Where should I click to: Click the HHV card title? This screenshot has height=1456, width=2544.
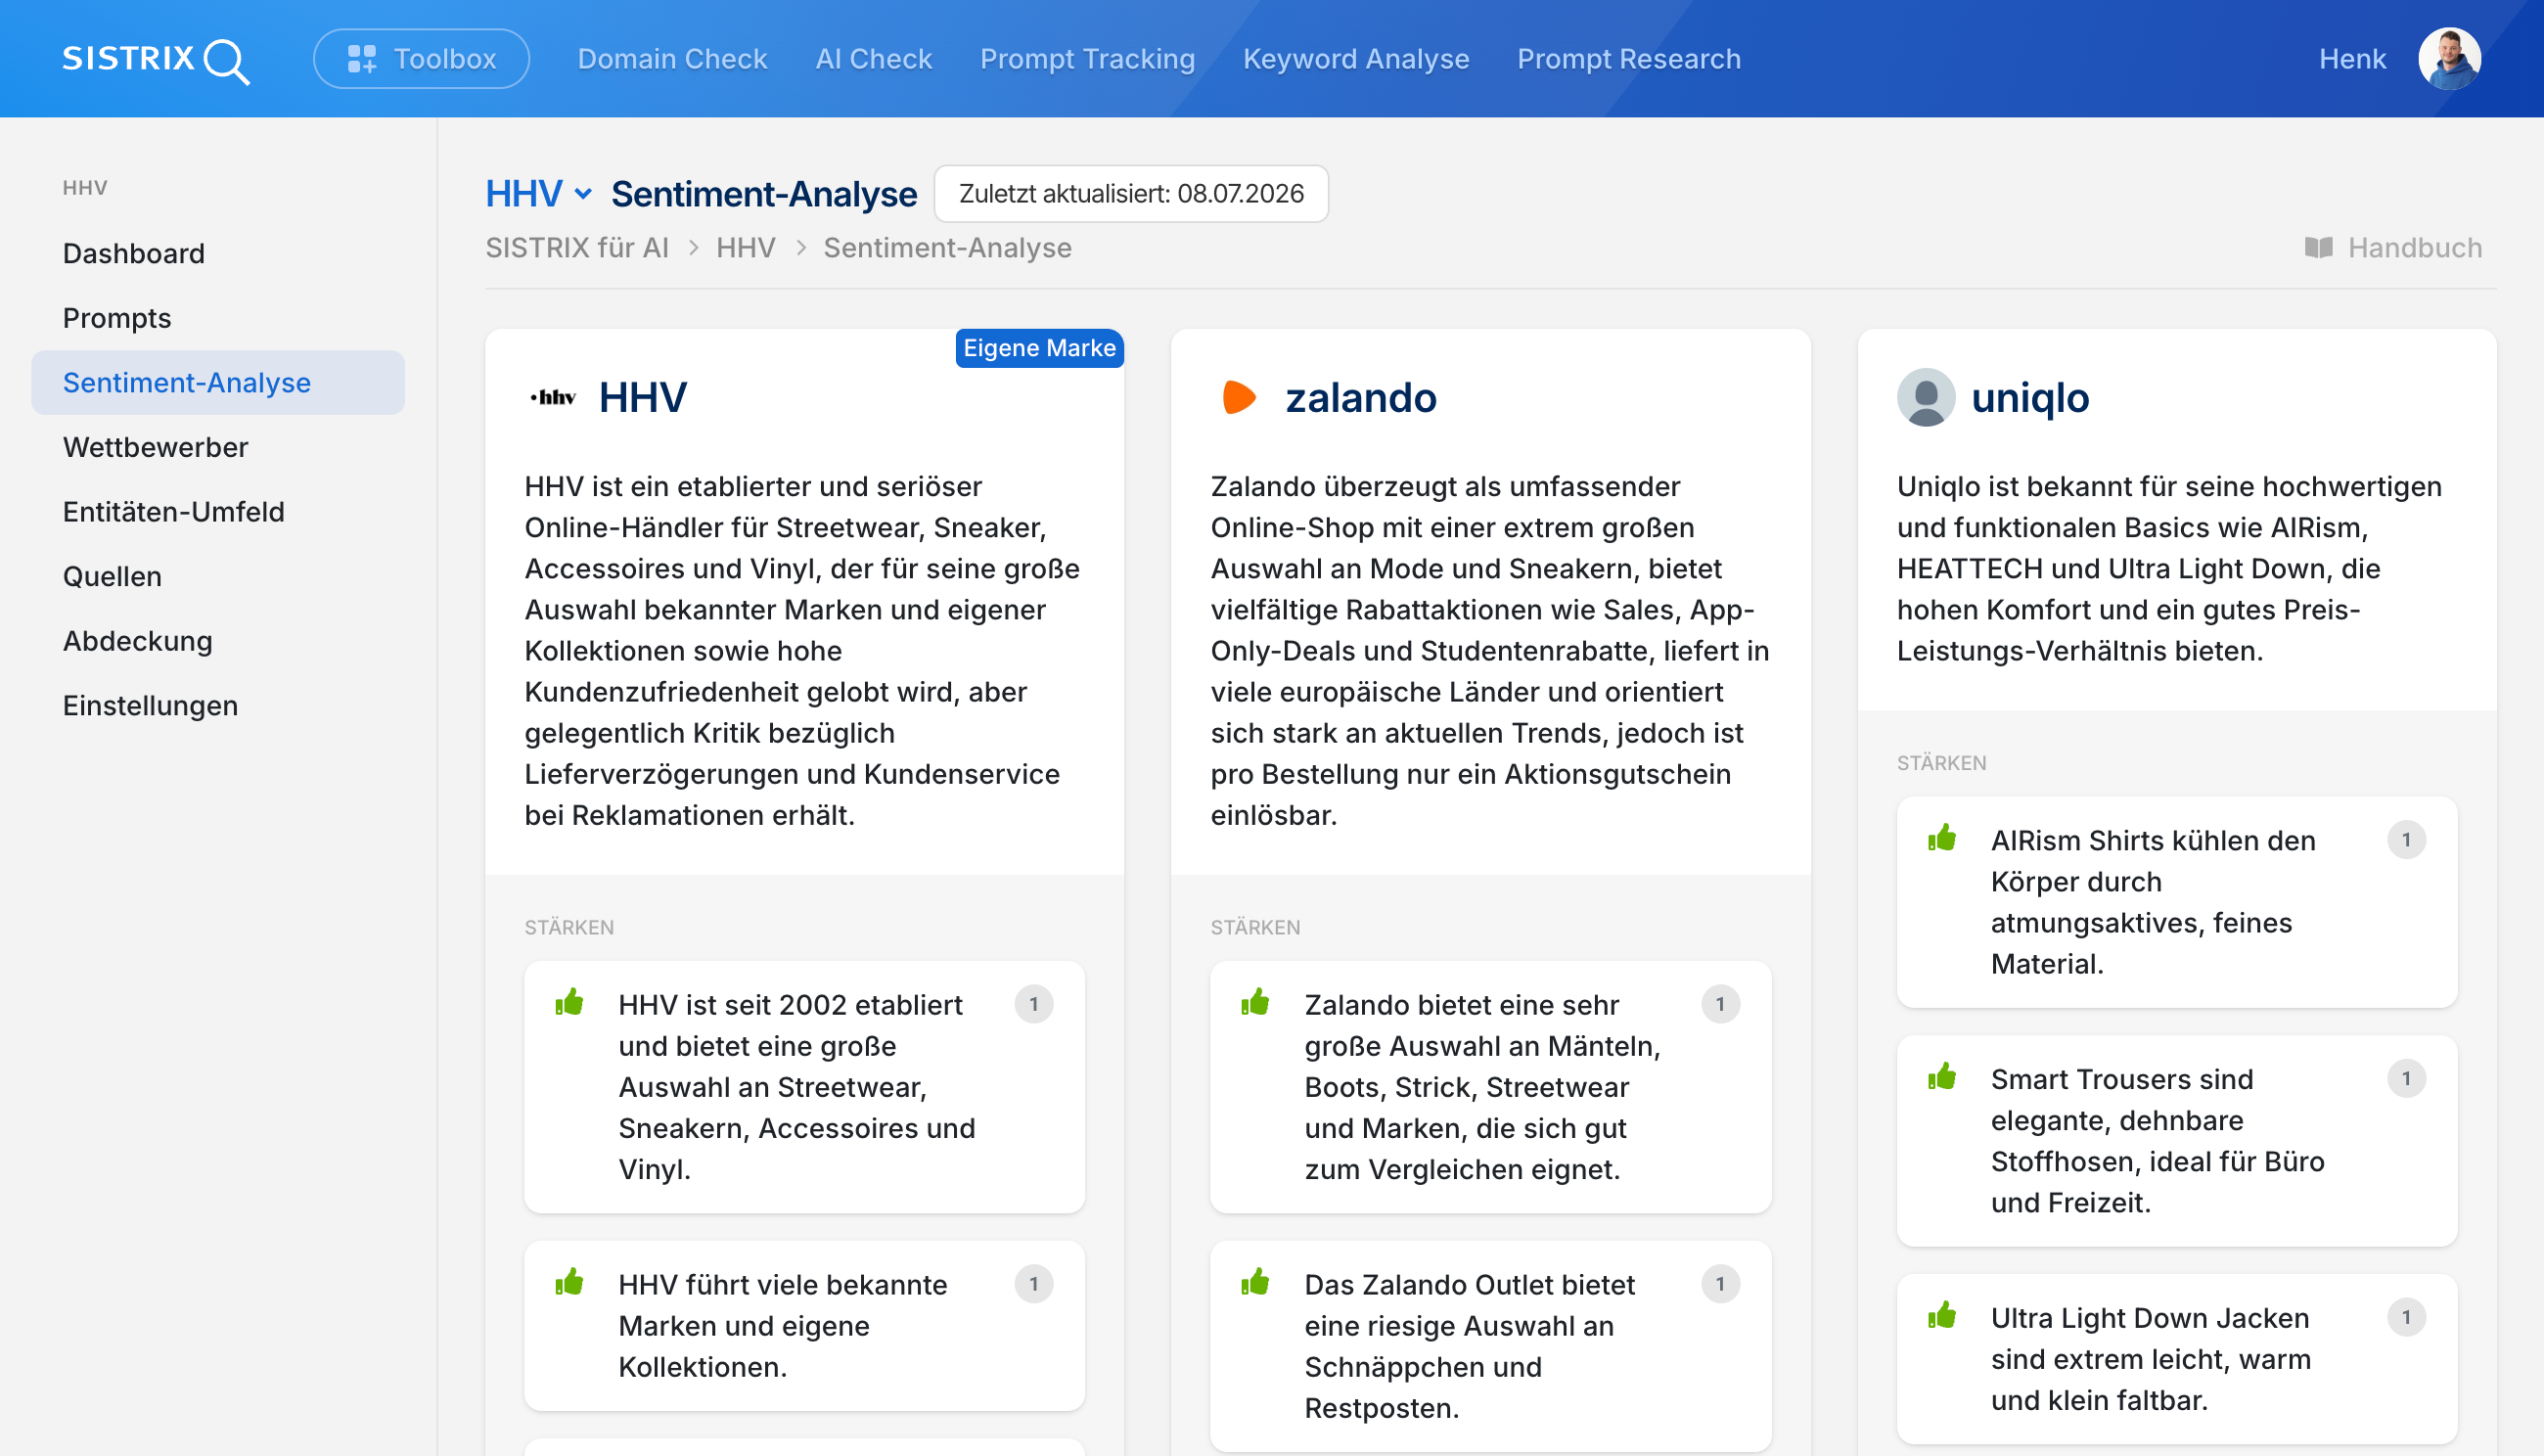click(x=642, y=398)
